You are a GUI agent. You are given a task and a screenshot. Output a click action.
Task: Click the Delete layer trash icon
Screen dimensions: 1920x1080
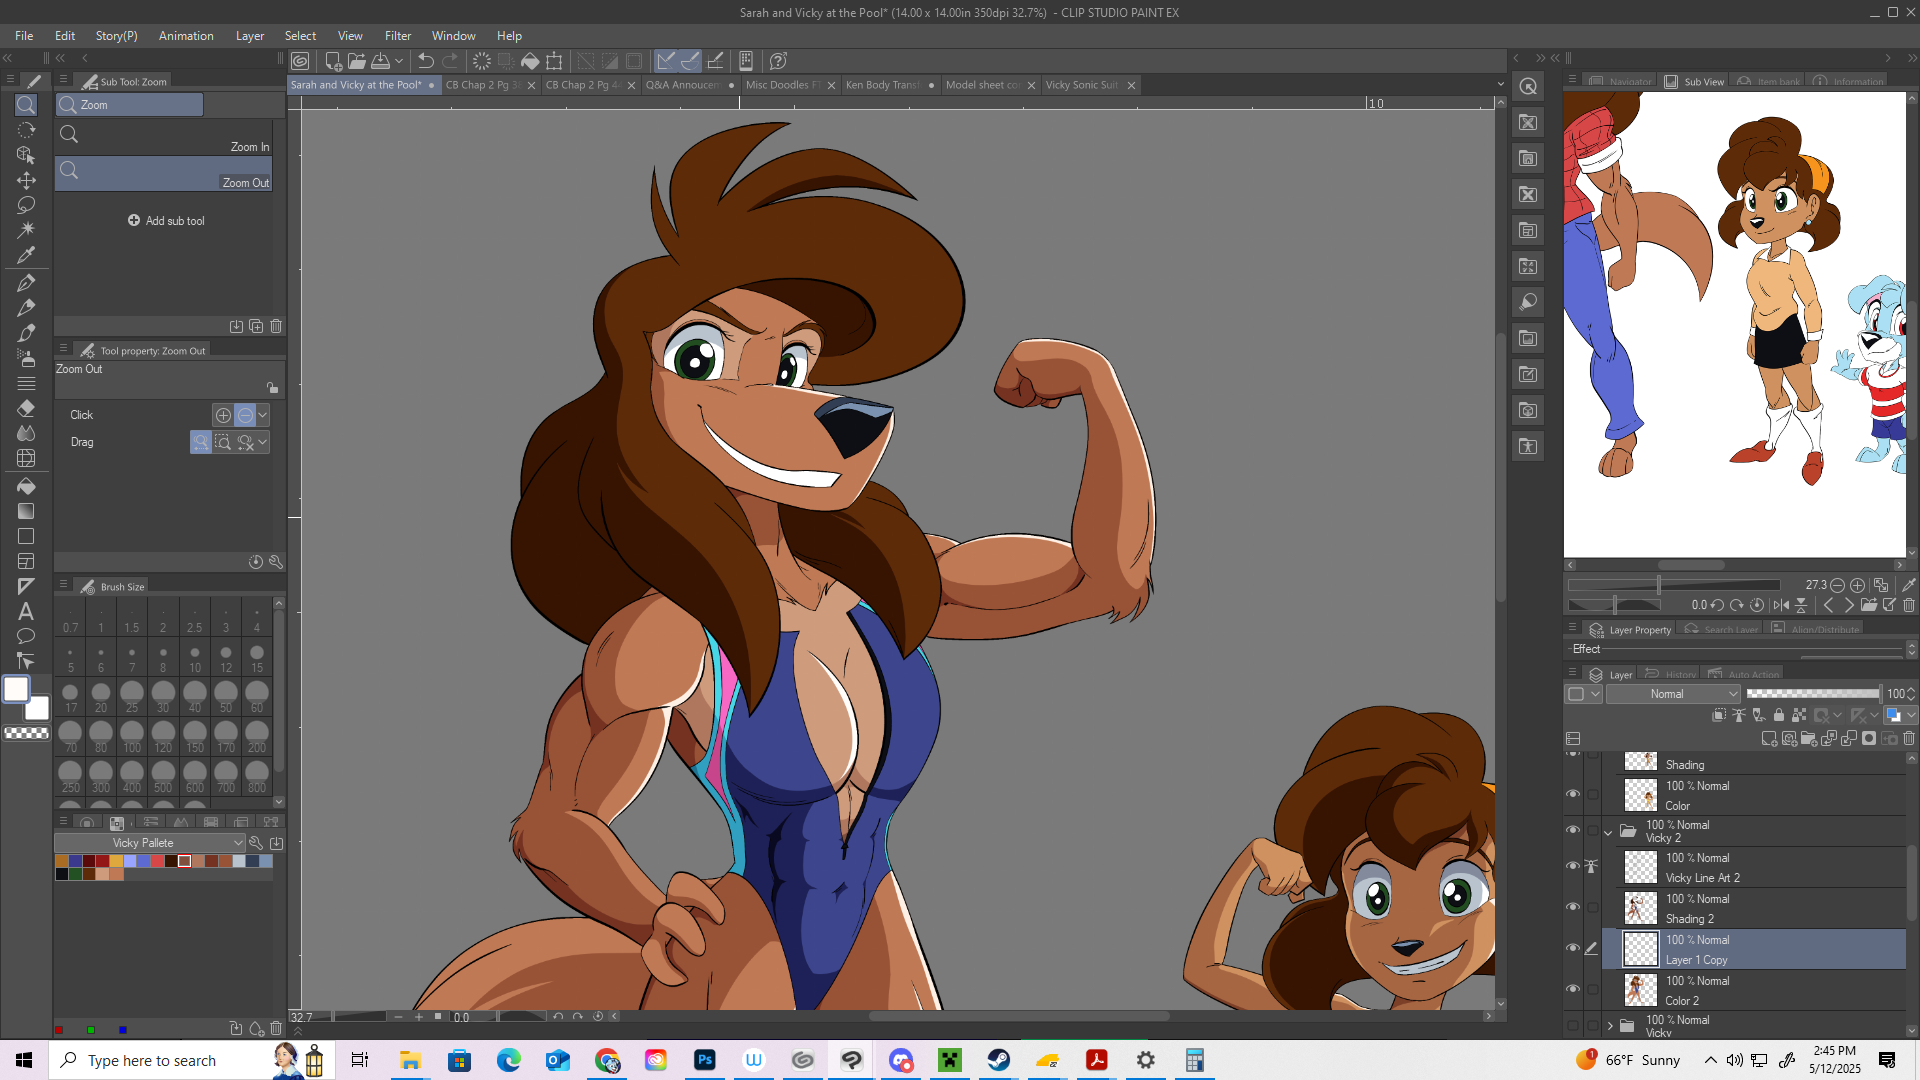pos(1909,739)
